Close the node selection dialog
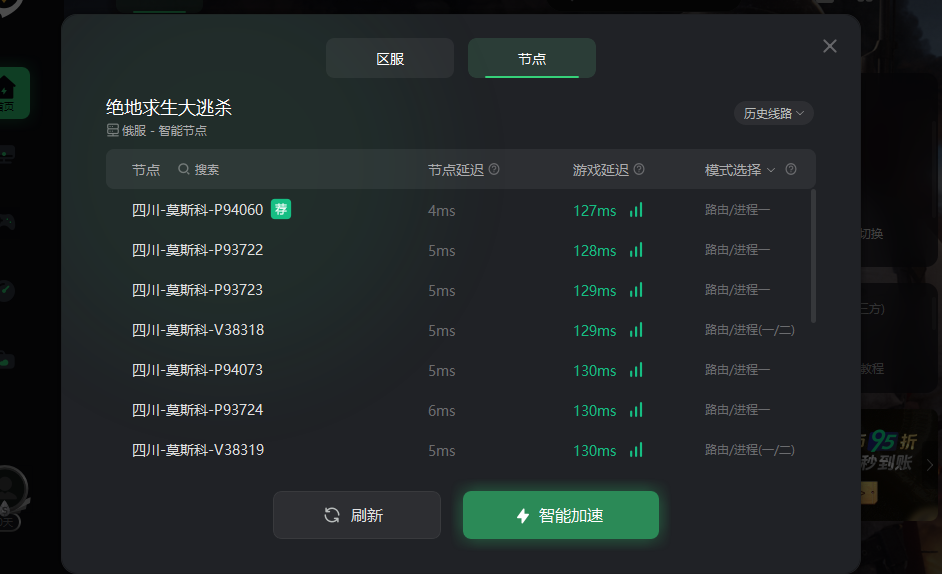 pos(830,46)
